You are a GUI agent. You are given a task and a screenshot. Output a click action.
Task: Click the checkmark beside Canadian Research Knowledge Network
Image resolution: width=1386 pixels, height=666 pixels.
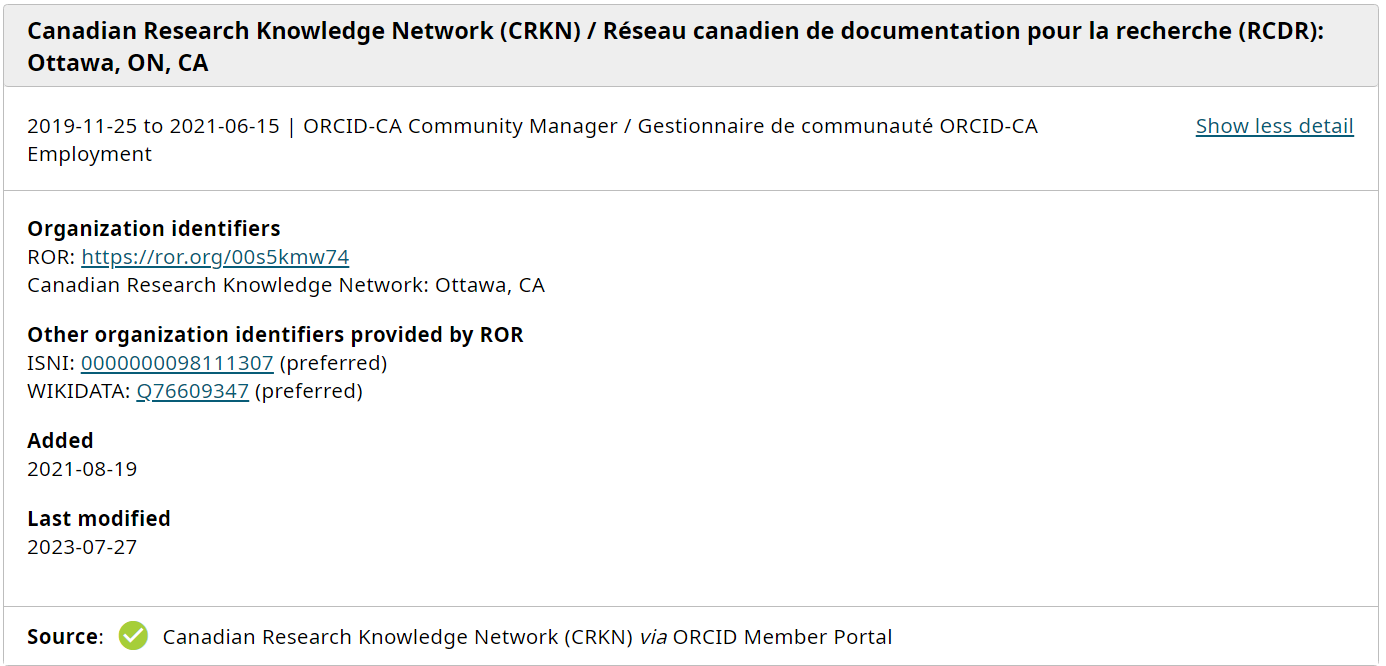(x=133, y=636)
